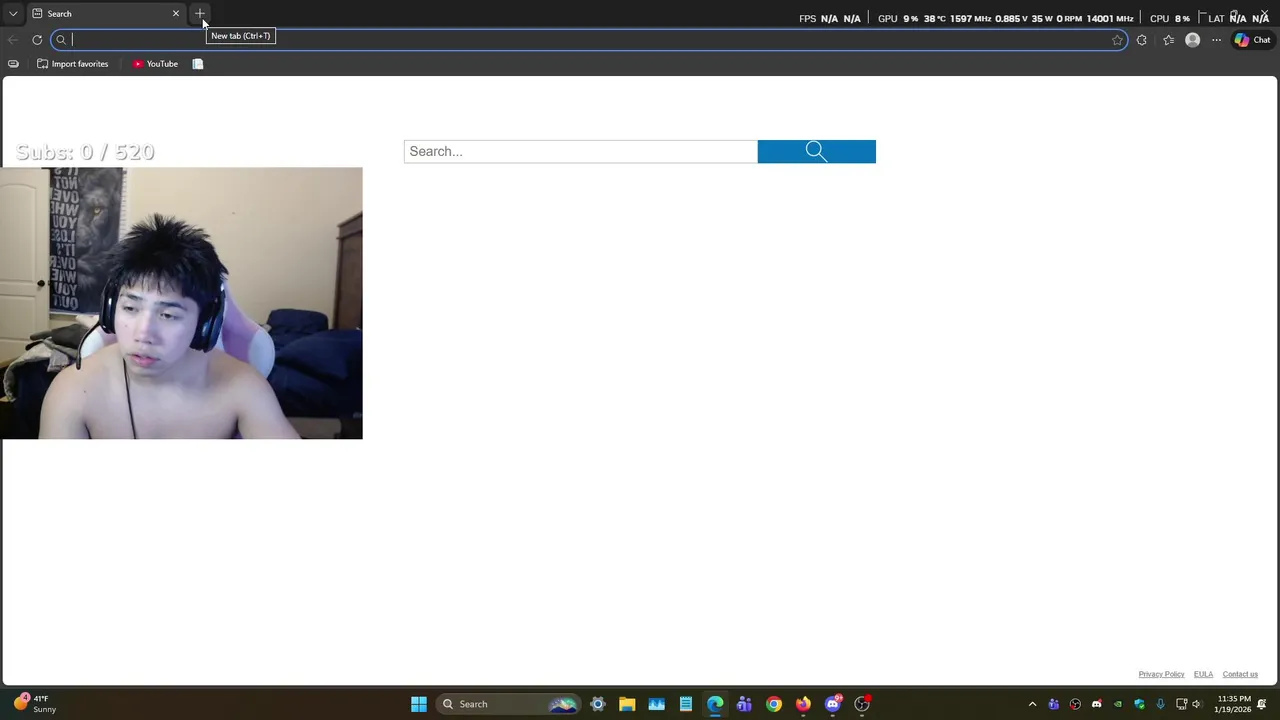The width and height of the screenshot is (1280, 720).
Task: Click the Discord icon in system tray
Action: click(1097, 704)
